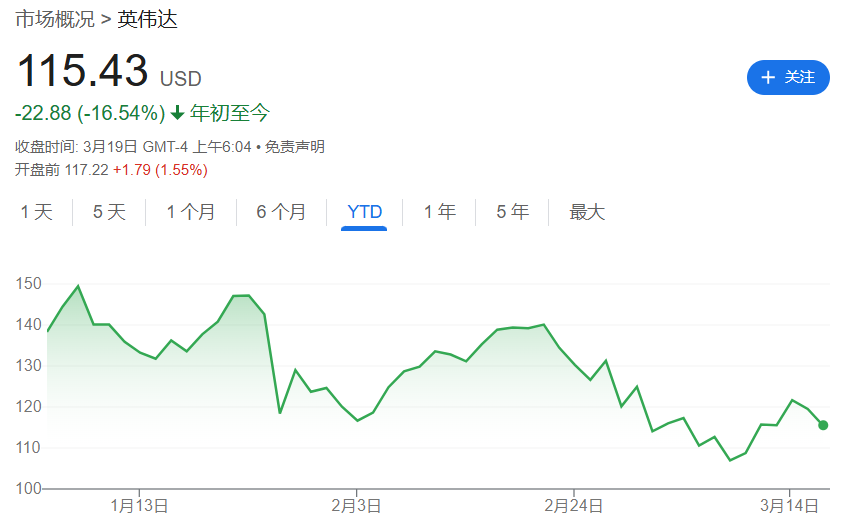Select the 1 天 time range tab
Viewport: 863px width, 529px height.
36,212
